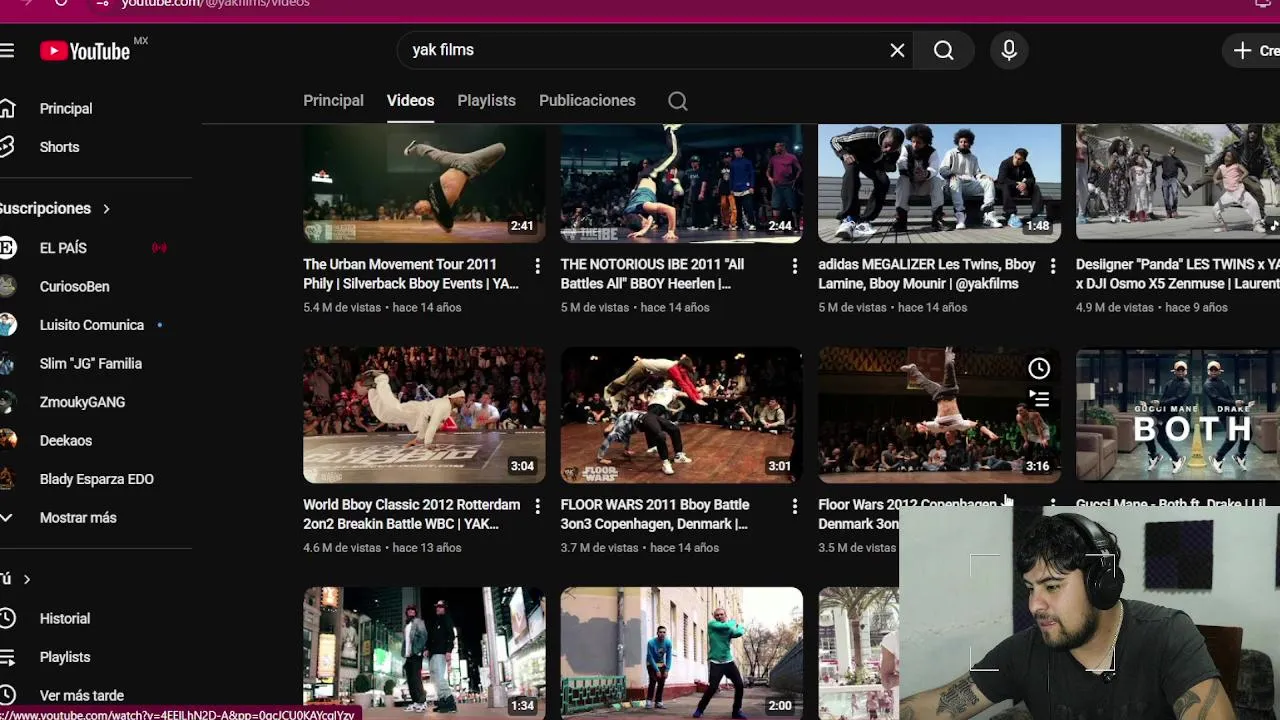1280x720 pixels.
Task: Click the Create plus button
Action: (1252, 50)
